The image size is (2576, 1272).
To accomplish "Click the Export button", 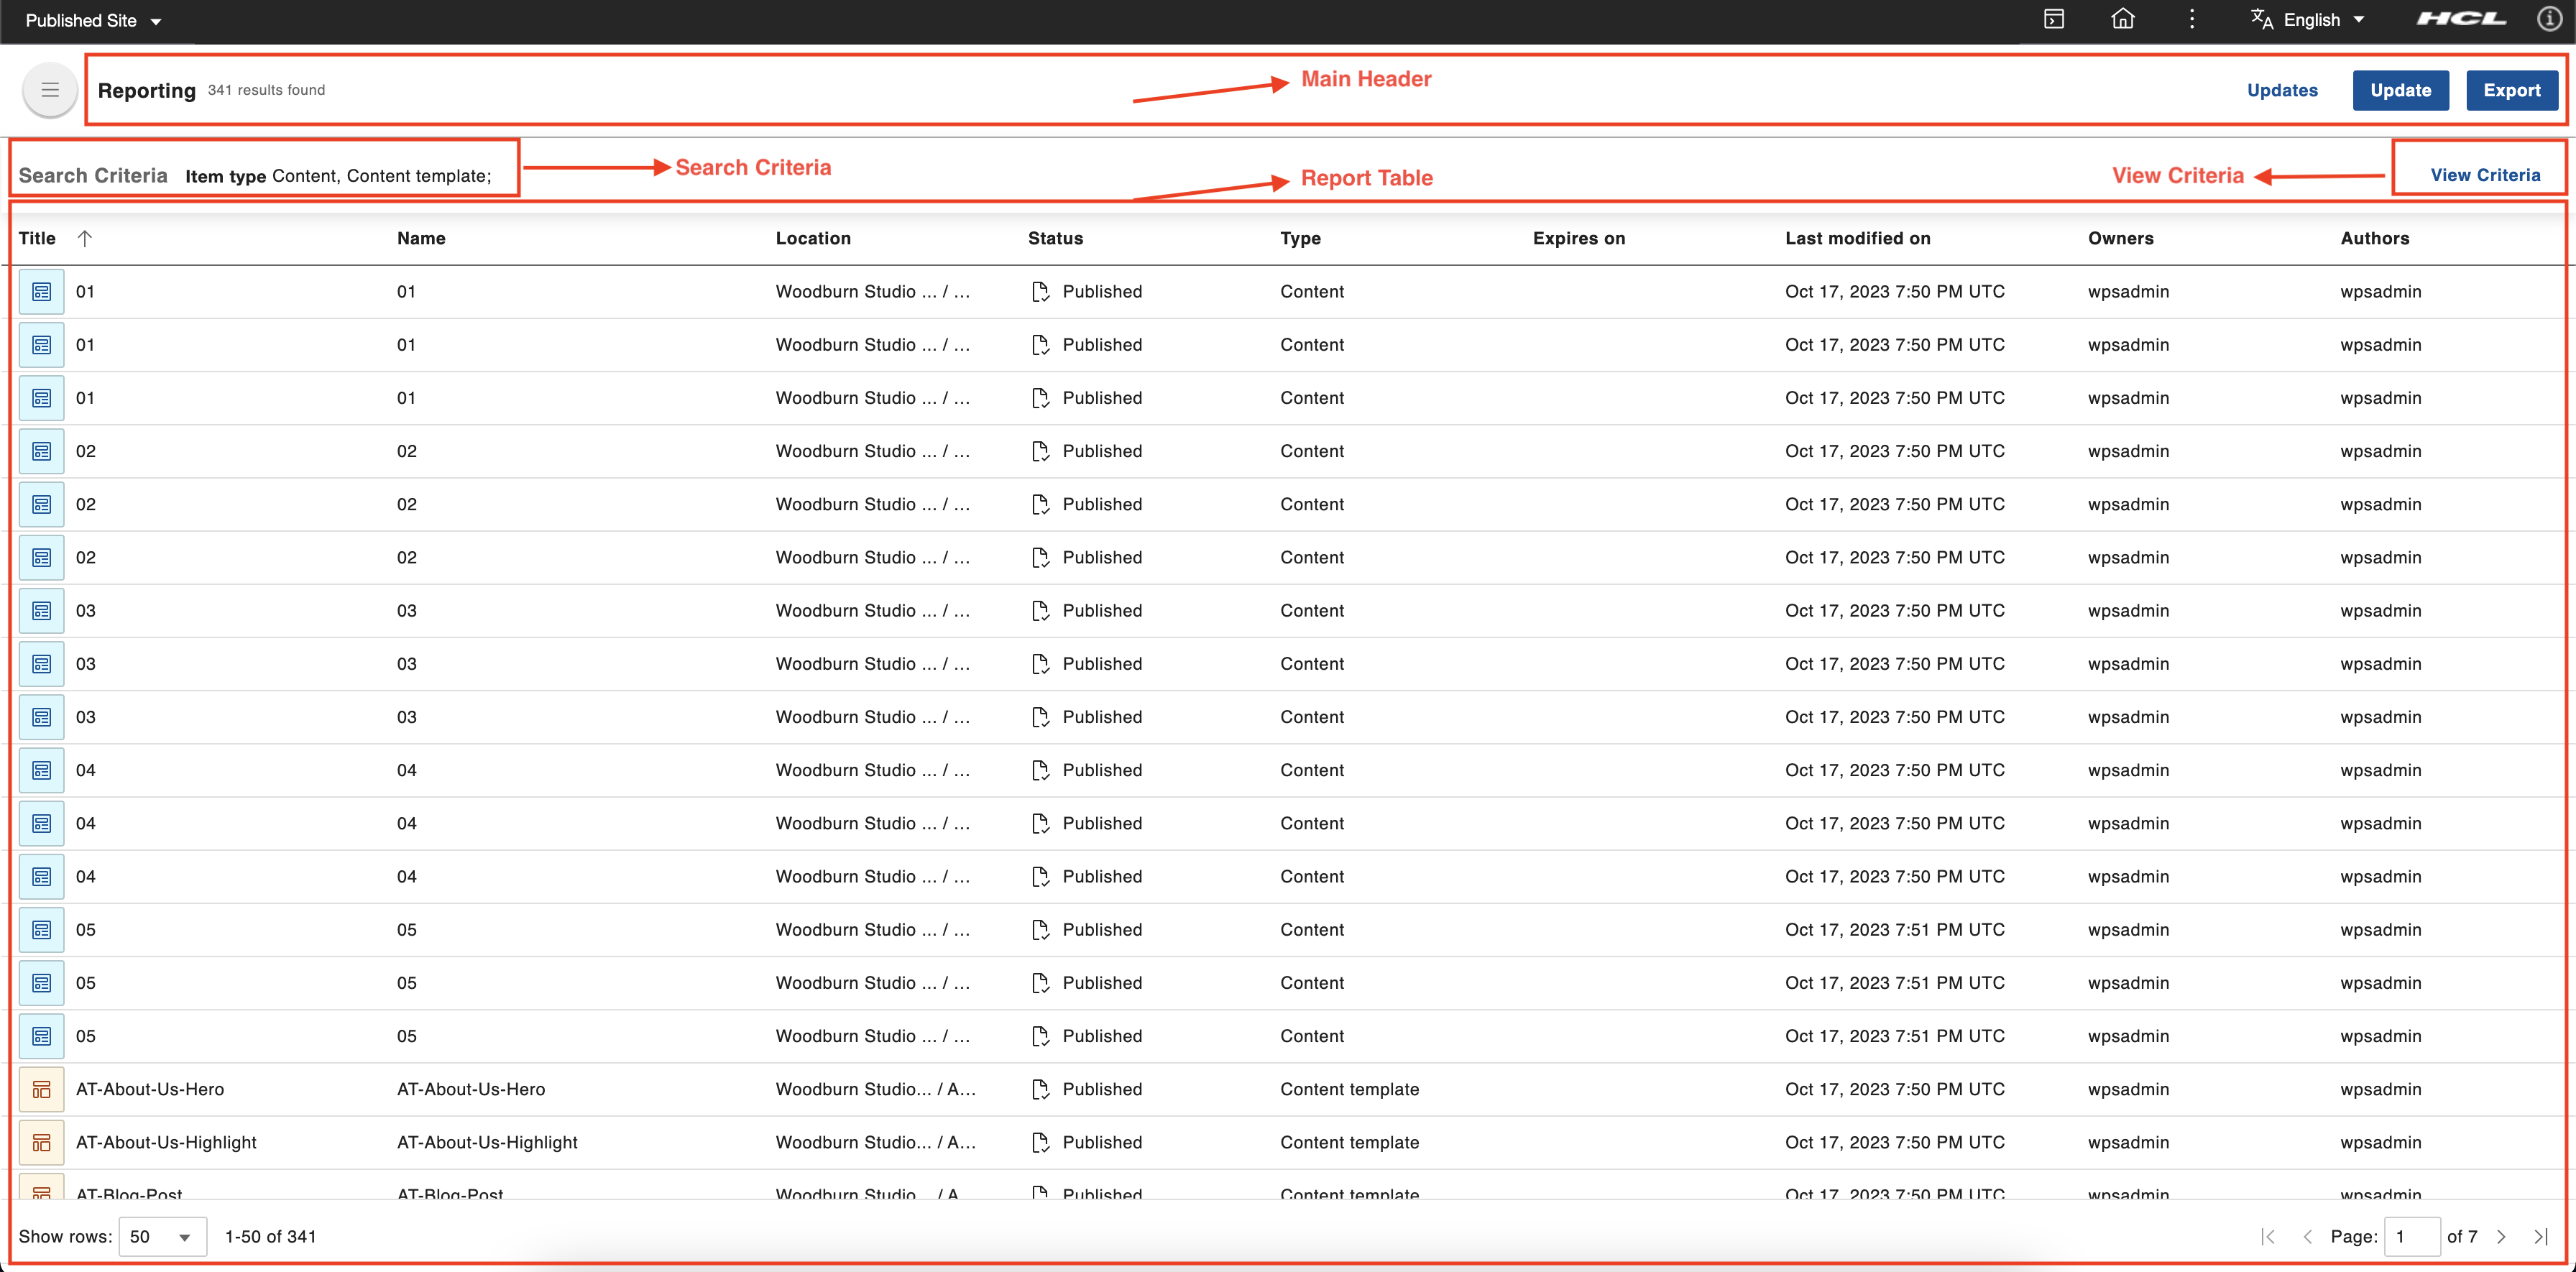I will pyautogui.click(x=2511, y=90).
